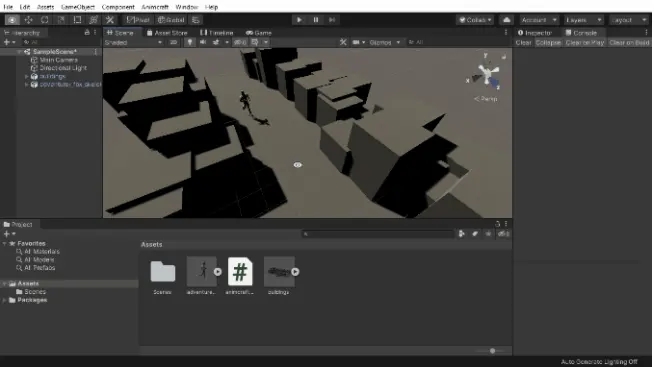
Task: Open cloud services panel
Action: 506,20
